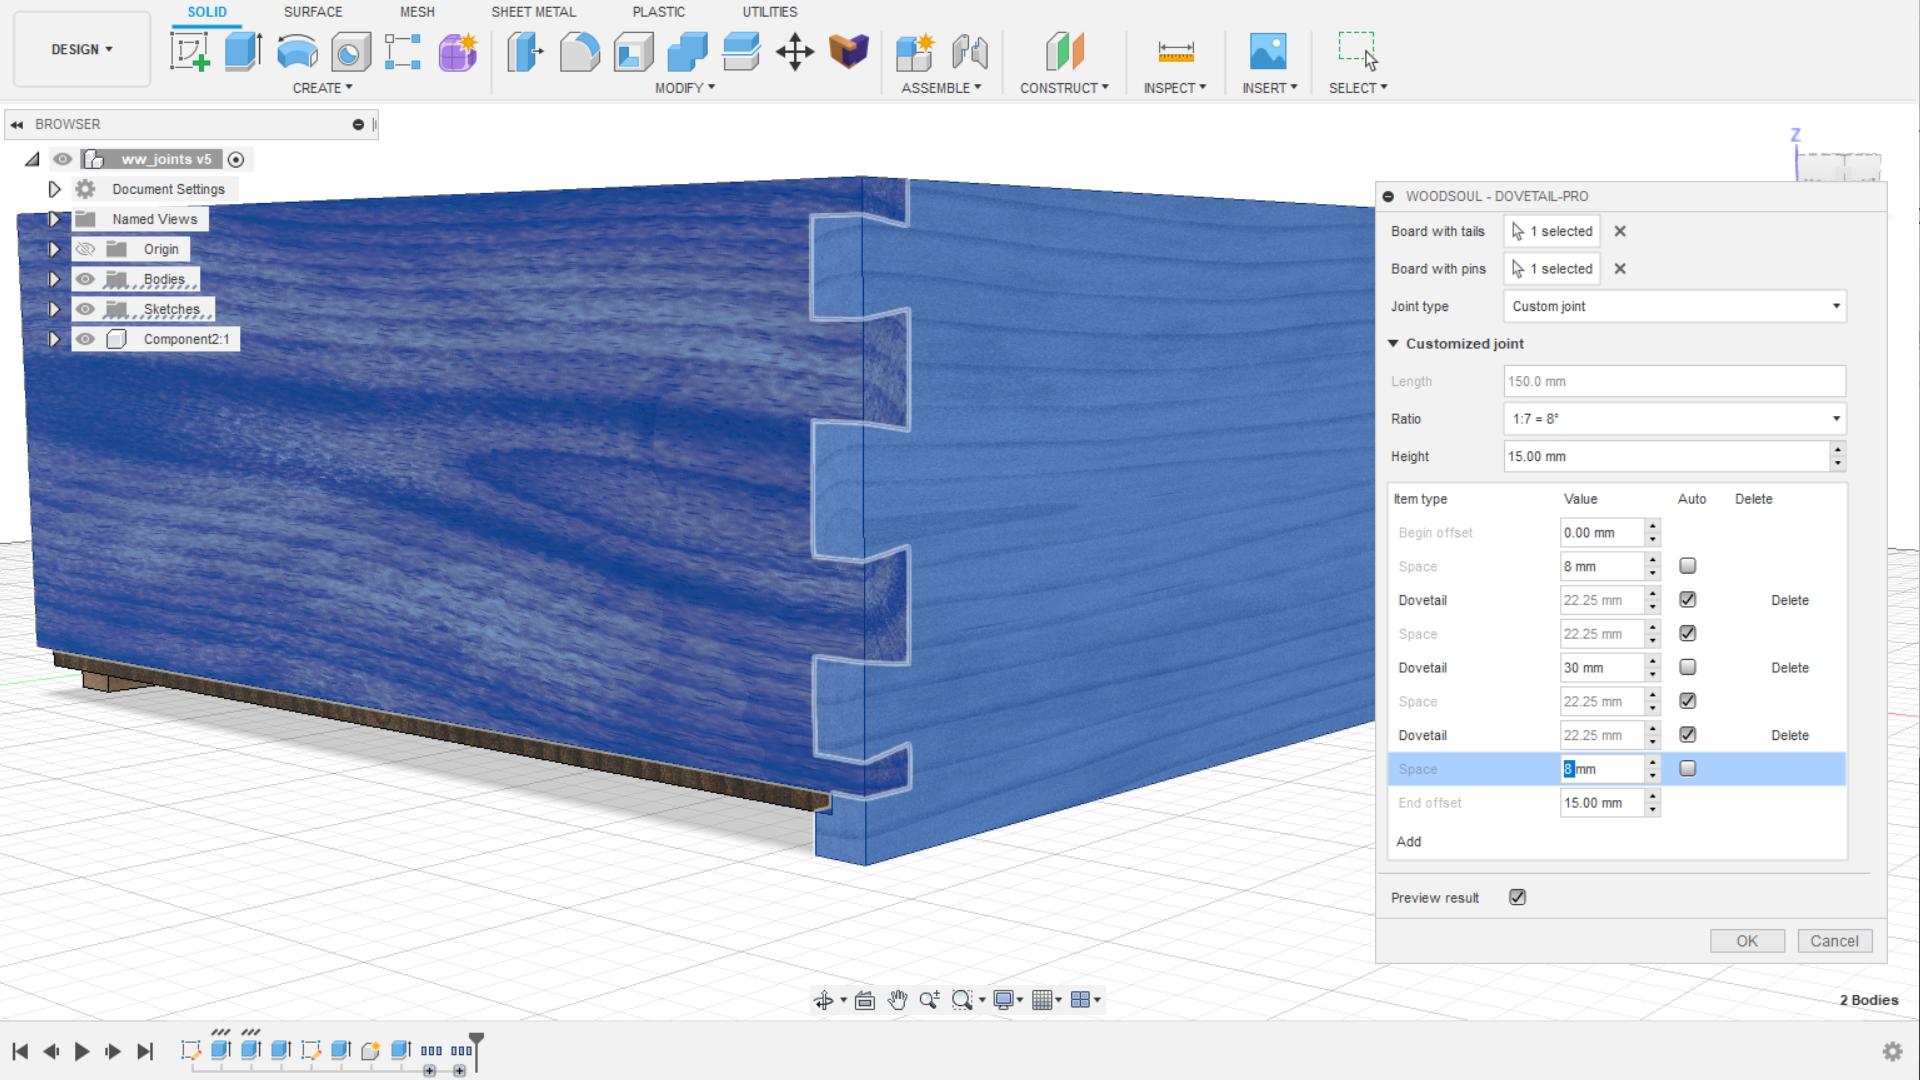1920x1080 pixels.
Task: Uncheck the Preview result checkbox
Action: pyautogui.click(x=1517, y=897)
